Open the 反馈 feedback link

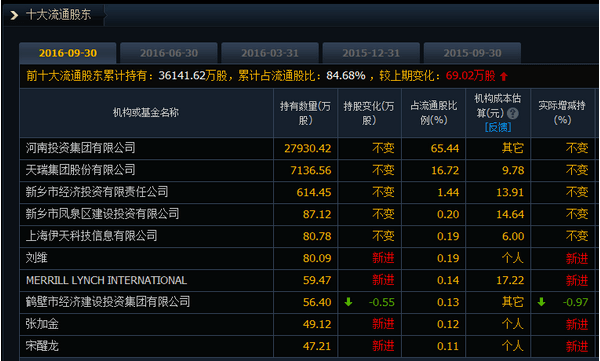(x=498, y=127)
